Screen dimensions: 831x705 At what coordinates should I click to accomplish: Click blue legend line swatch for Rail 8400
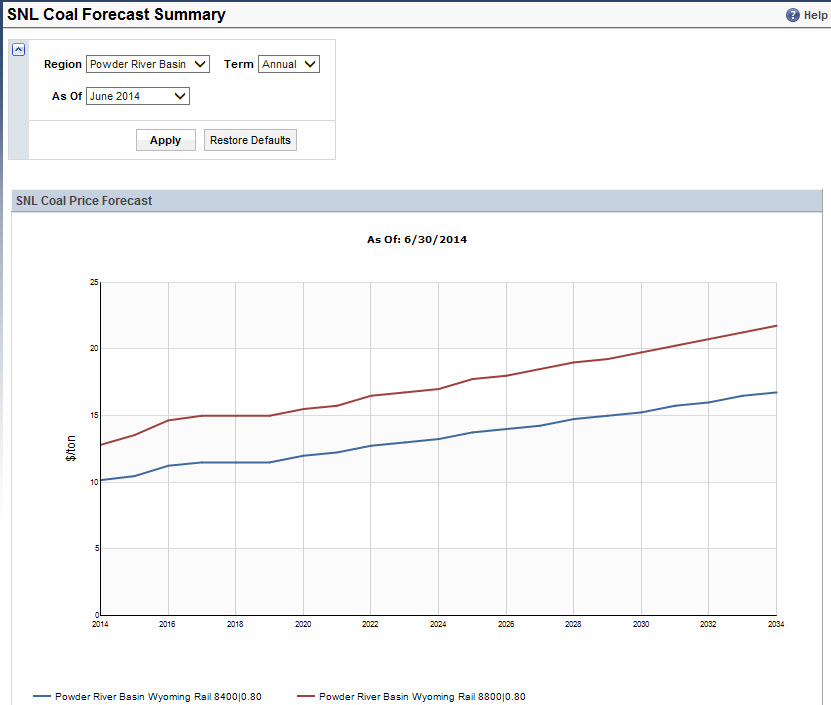tap(42, 696)
